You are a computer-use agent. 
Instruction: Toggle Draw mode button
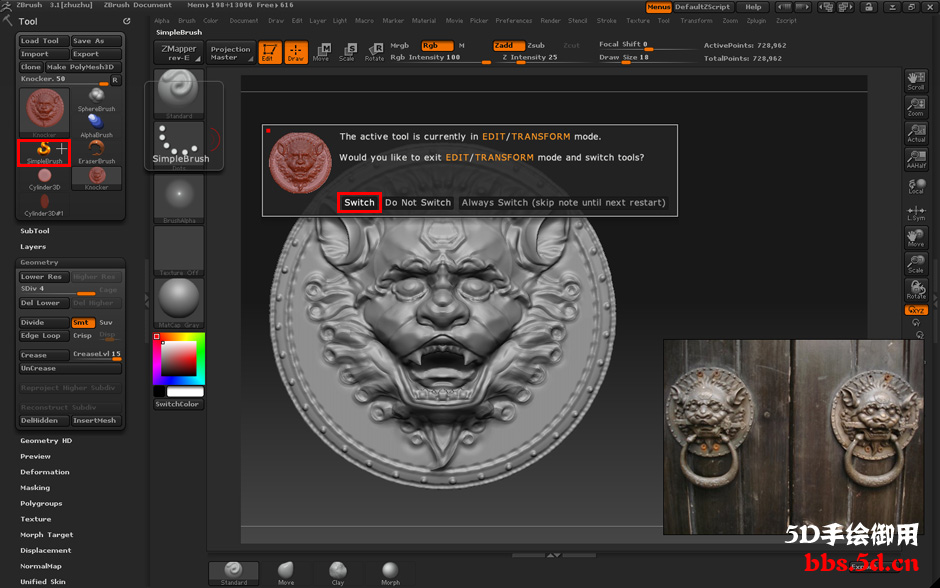click(296, 52)
